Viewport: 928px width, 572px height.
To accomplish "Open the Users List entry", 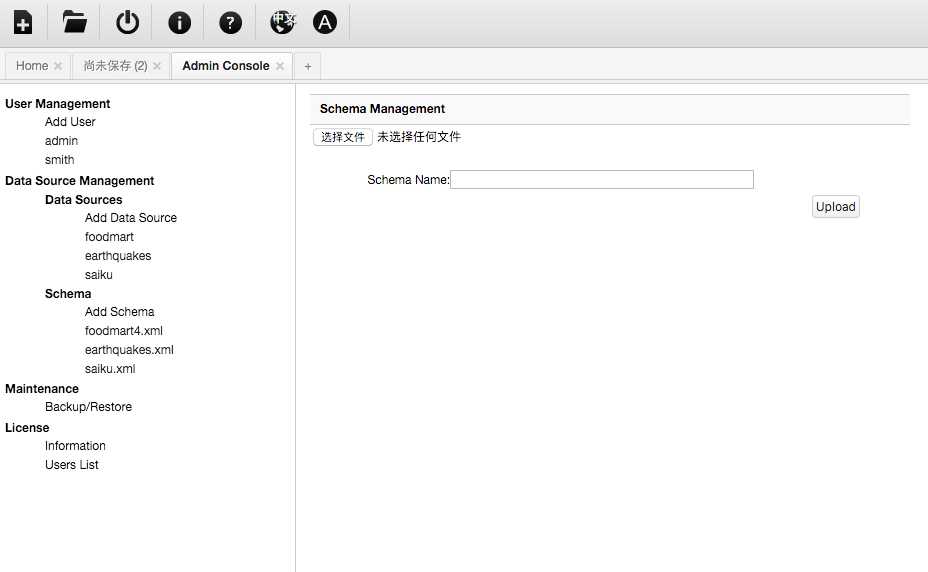I will pos(72,465).
